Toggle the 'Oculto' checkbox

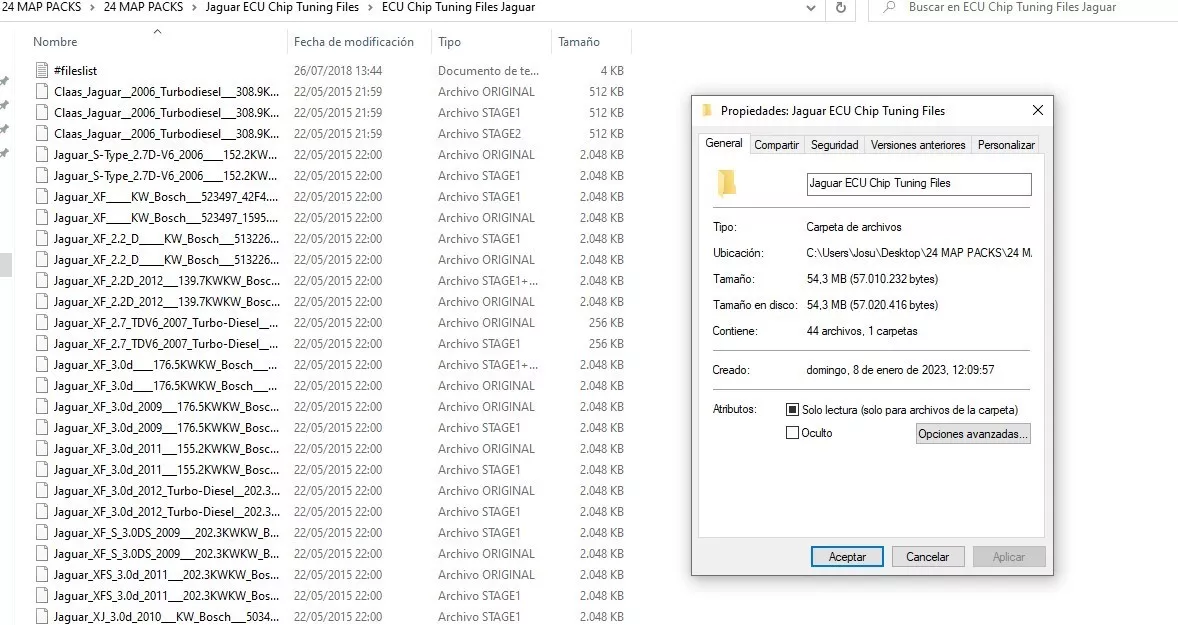tap(792, 433)
